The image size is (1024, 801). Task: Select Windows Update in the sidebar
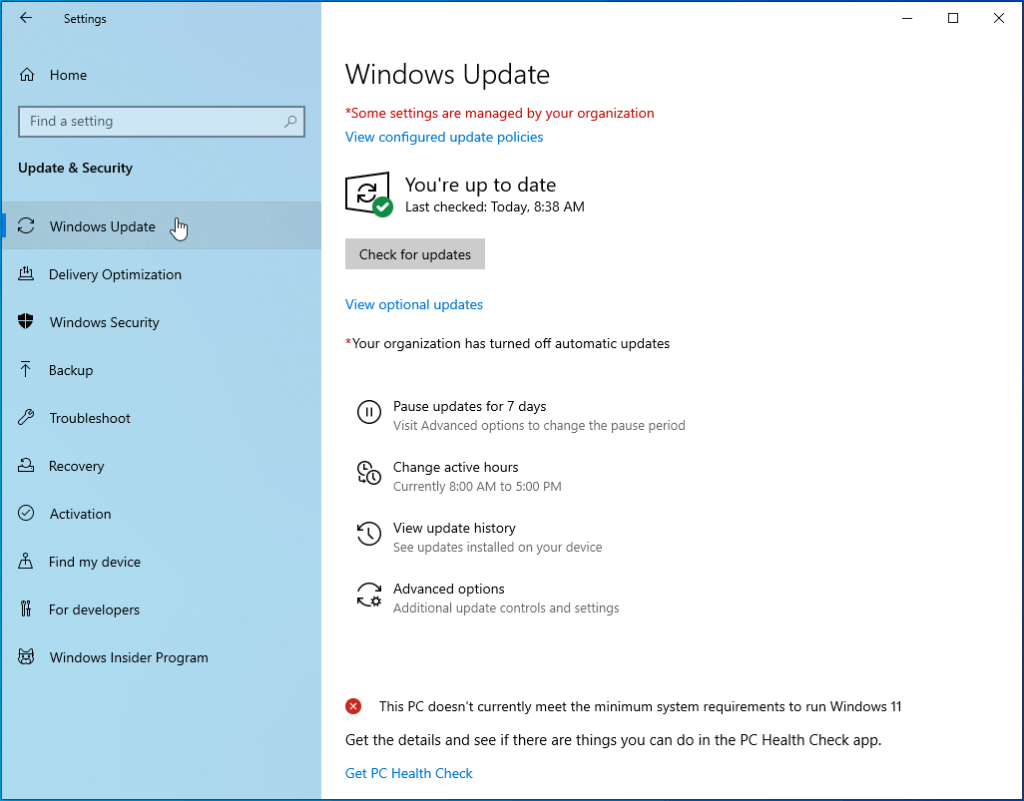[x=101, y=226]
